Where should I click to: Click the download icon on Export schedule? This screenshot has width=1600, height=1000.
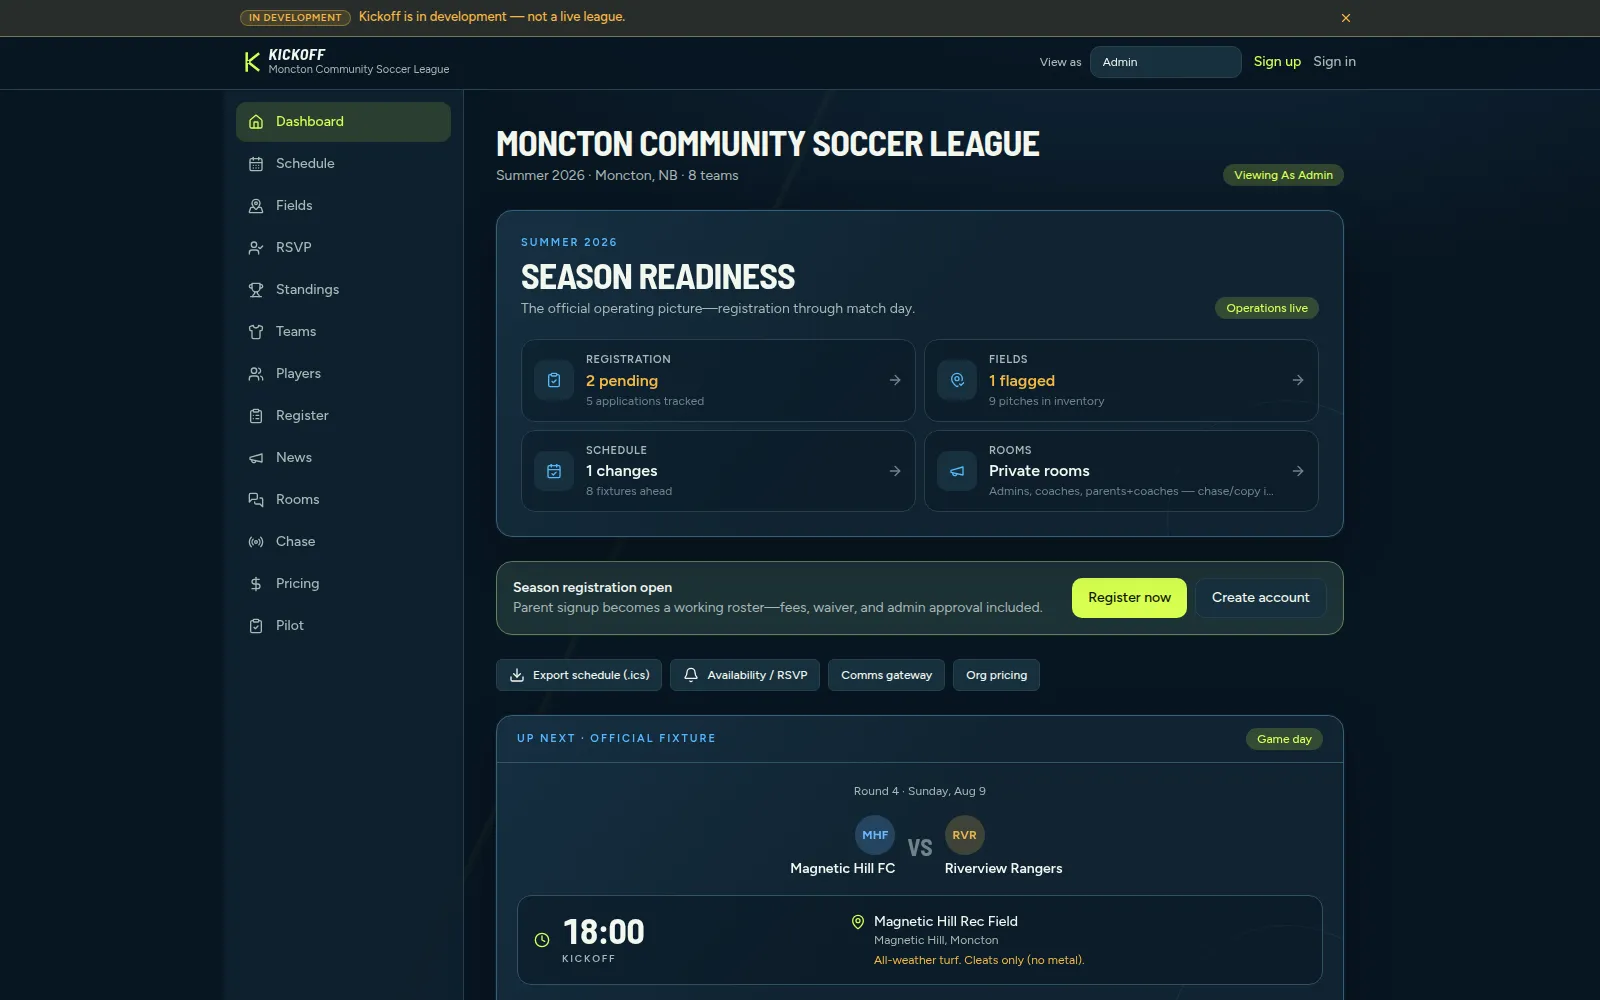(x=517, y=675)
